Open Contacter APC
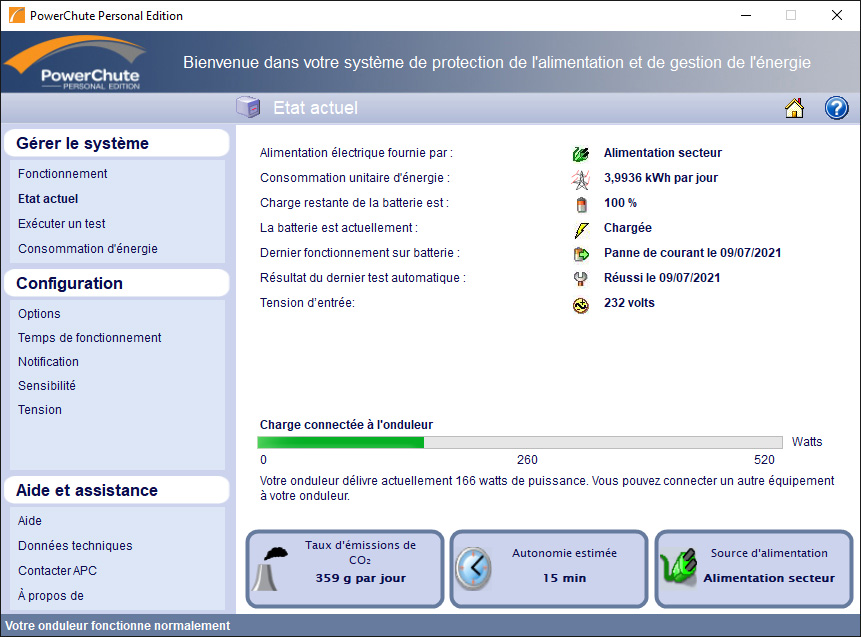The height and width of the screenshot is (637, 861). point(57,571)
